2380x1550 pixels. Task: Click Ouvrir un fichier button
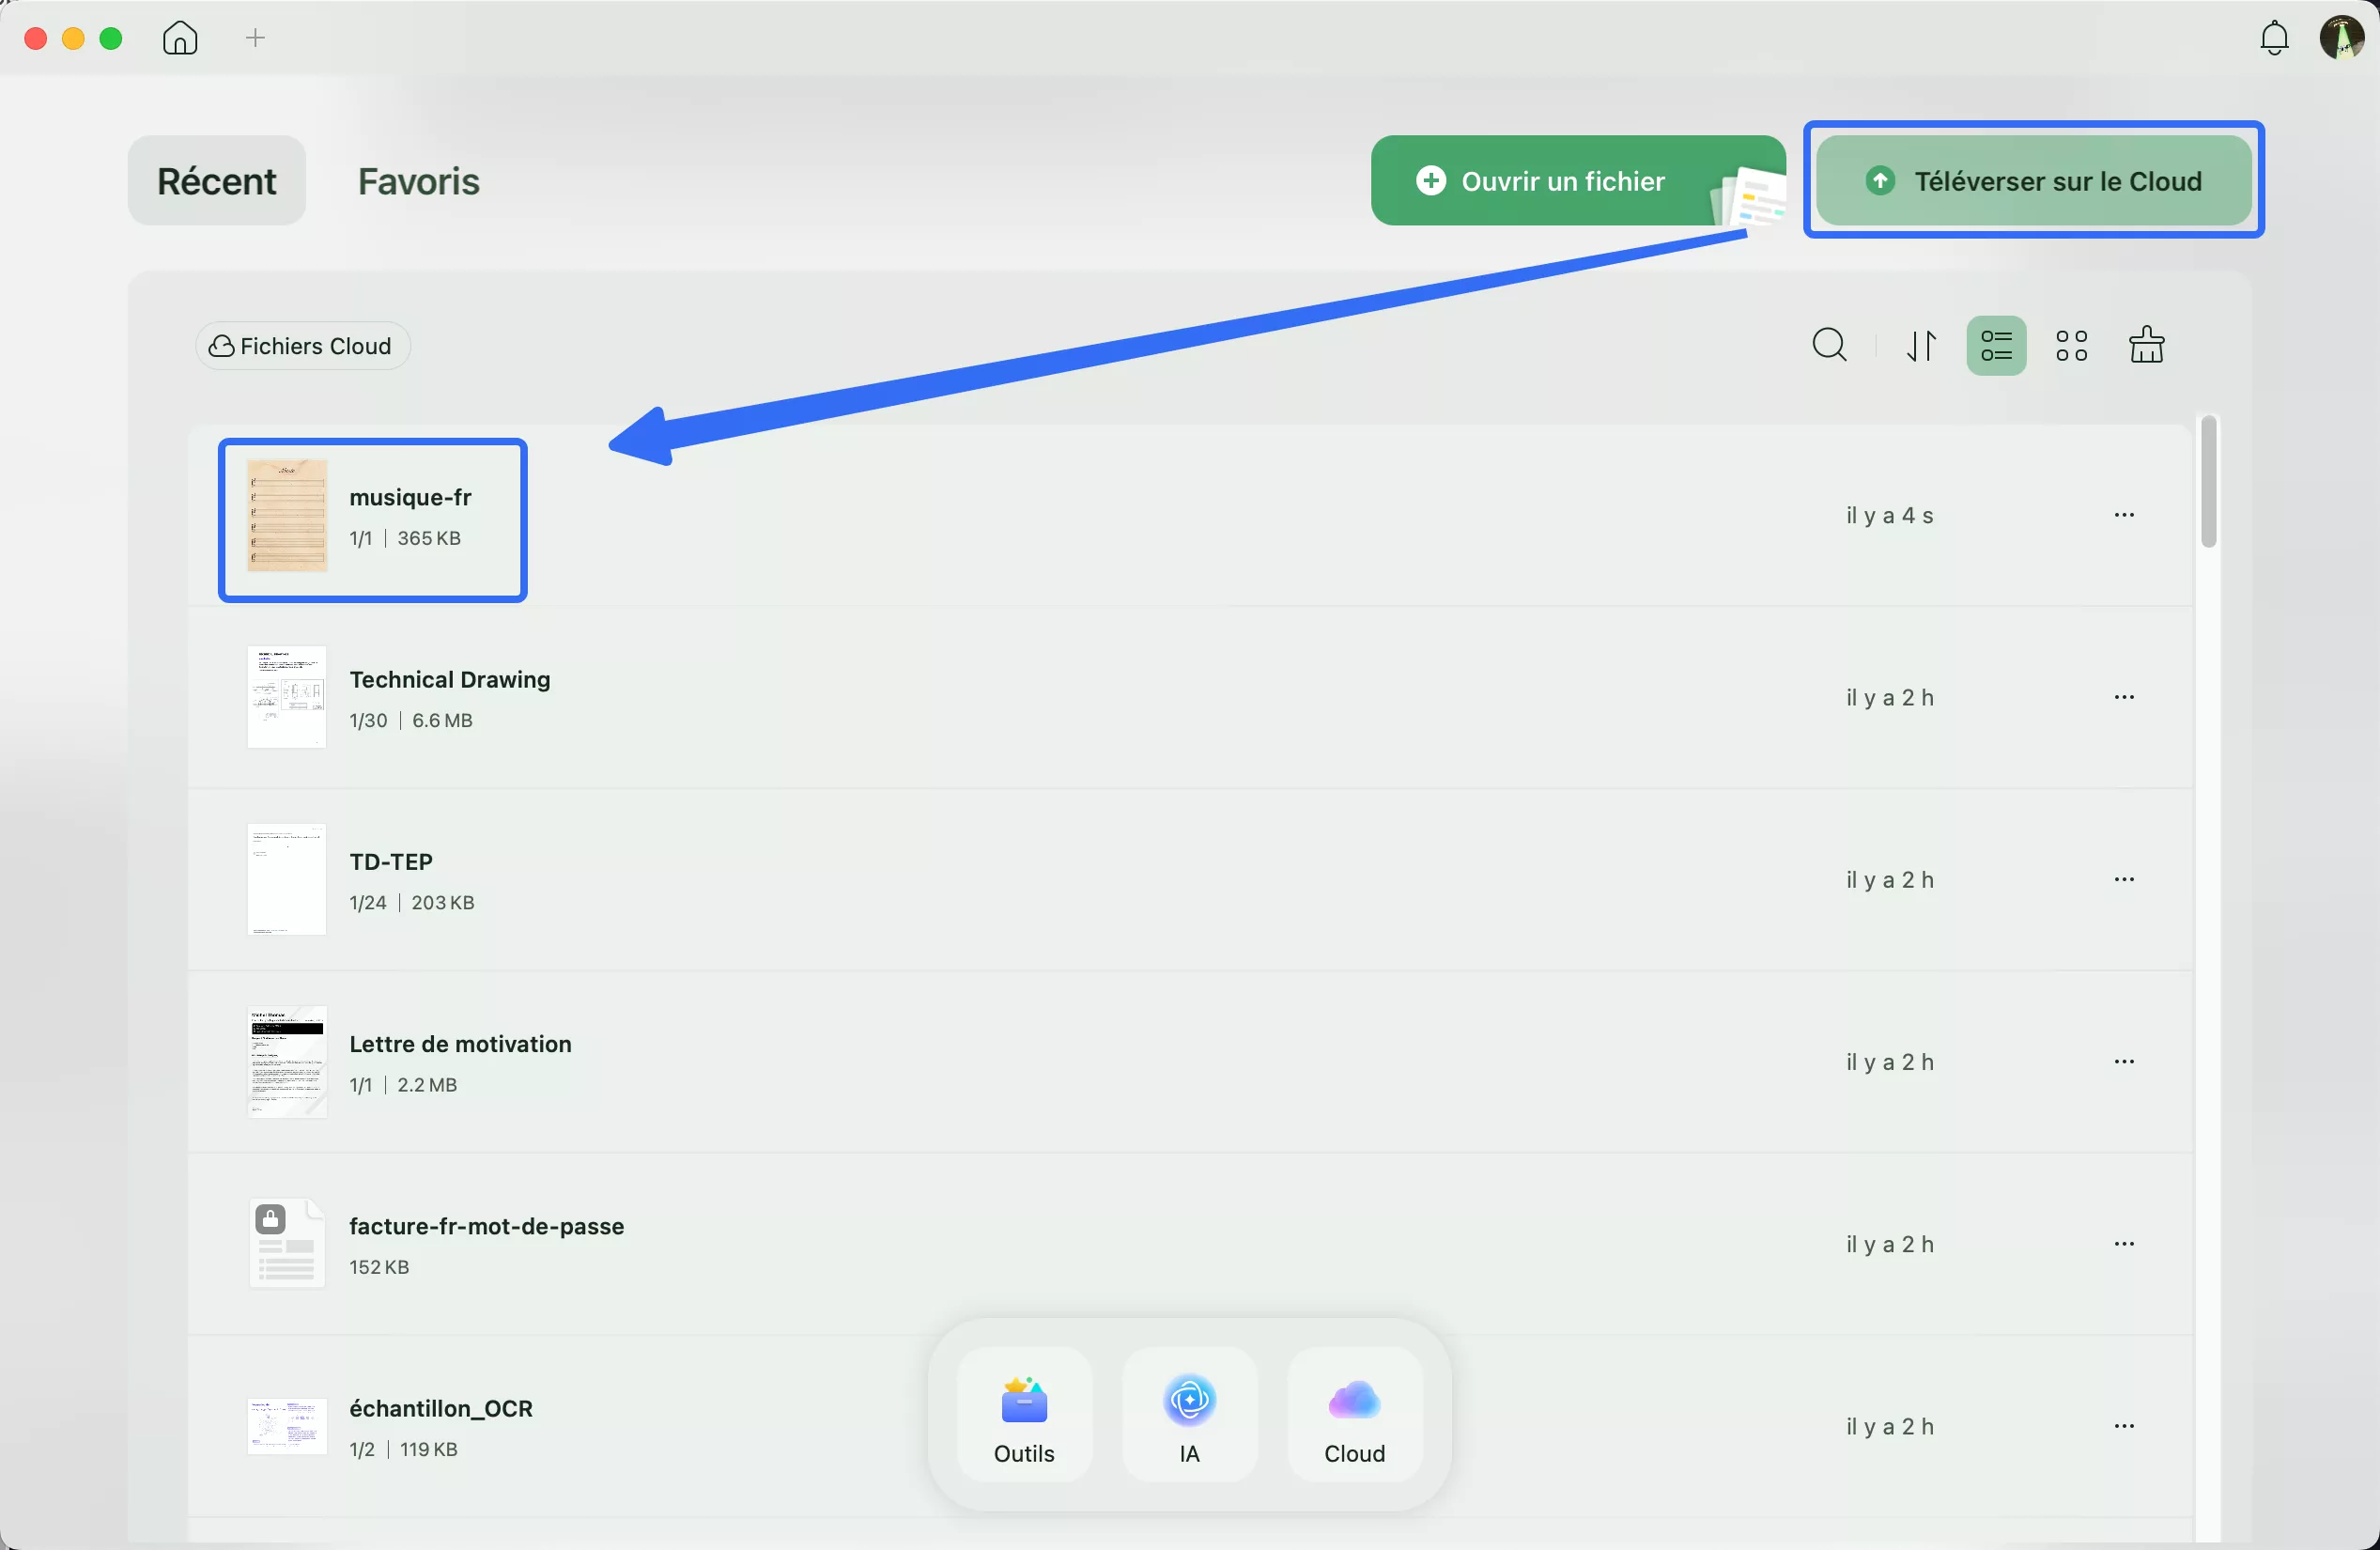(1563, 181)
